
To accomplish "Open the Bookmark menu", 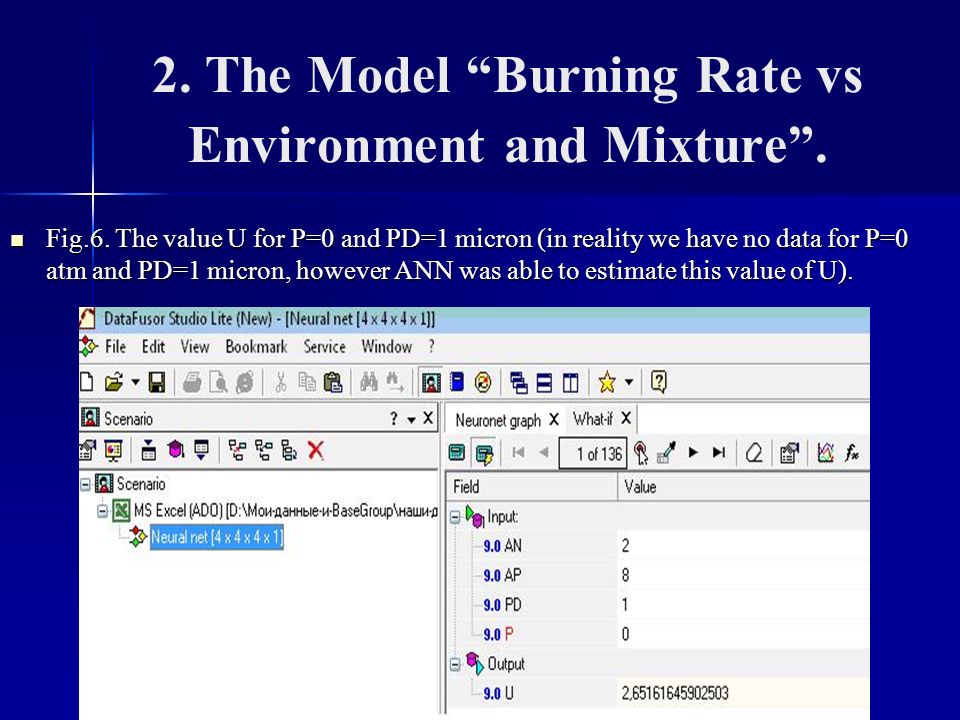I will 256,347.
